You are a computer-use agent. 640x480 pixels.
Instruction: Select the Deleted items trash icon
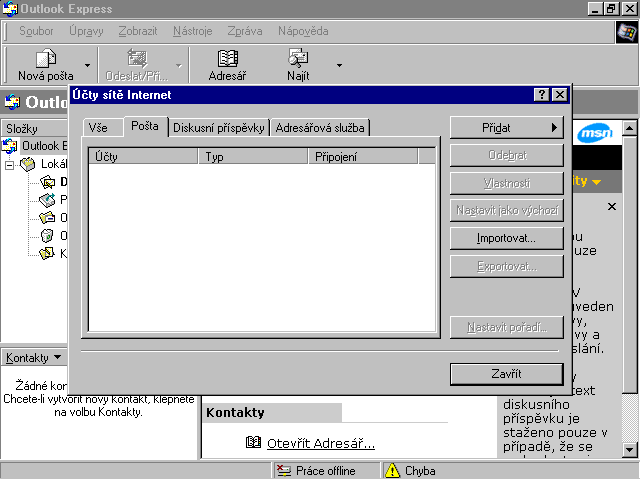tap(47, 236)
